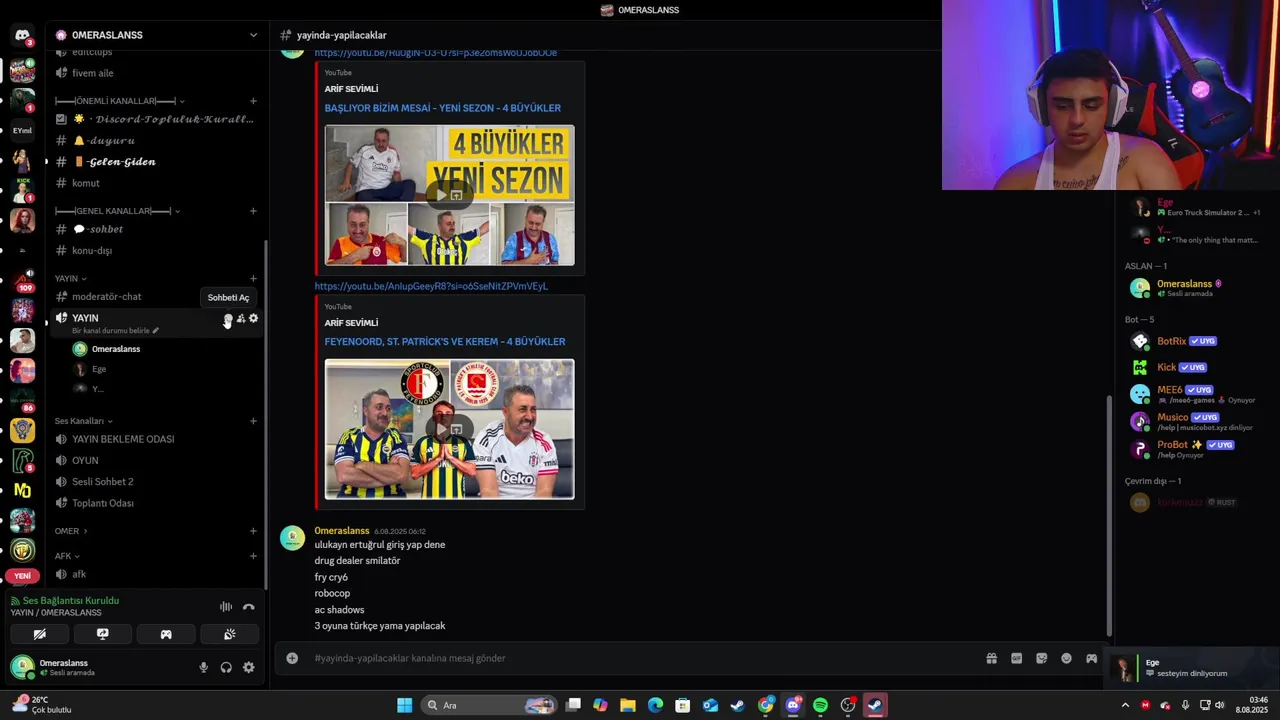Open the fivem aile voice channel
This screenshot has height=720, width=1280.
157,73
